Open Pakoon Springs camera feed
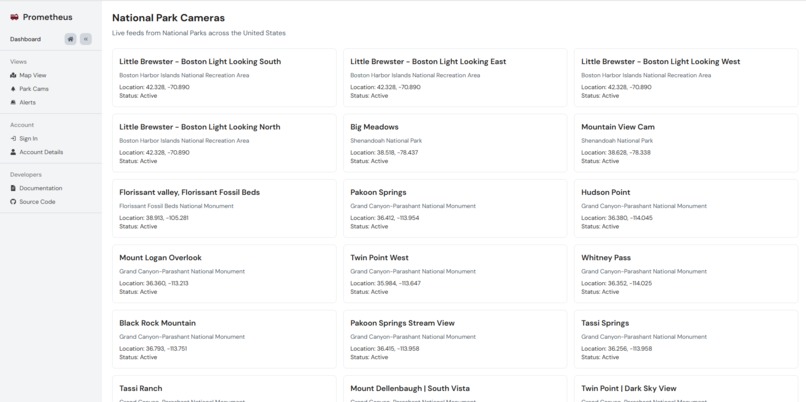The height and width of the screenshot is (402, 806). [455, 208]
